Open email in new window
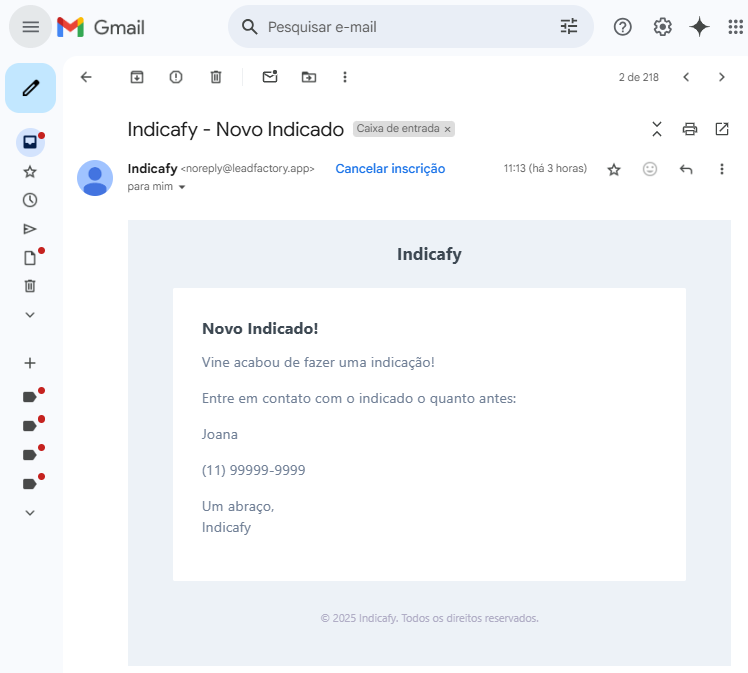748x673 pixels. pyautogui.click(x=722, y=129)
